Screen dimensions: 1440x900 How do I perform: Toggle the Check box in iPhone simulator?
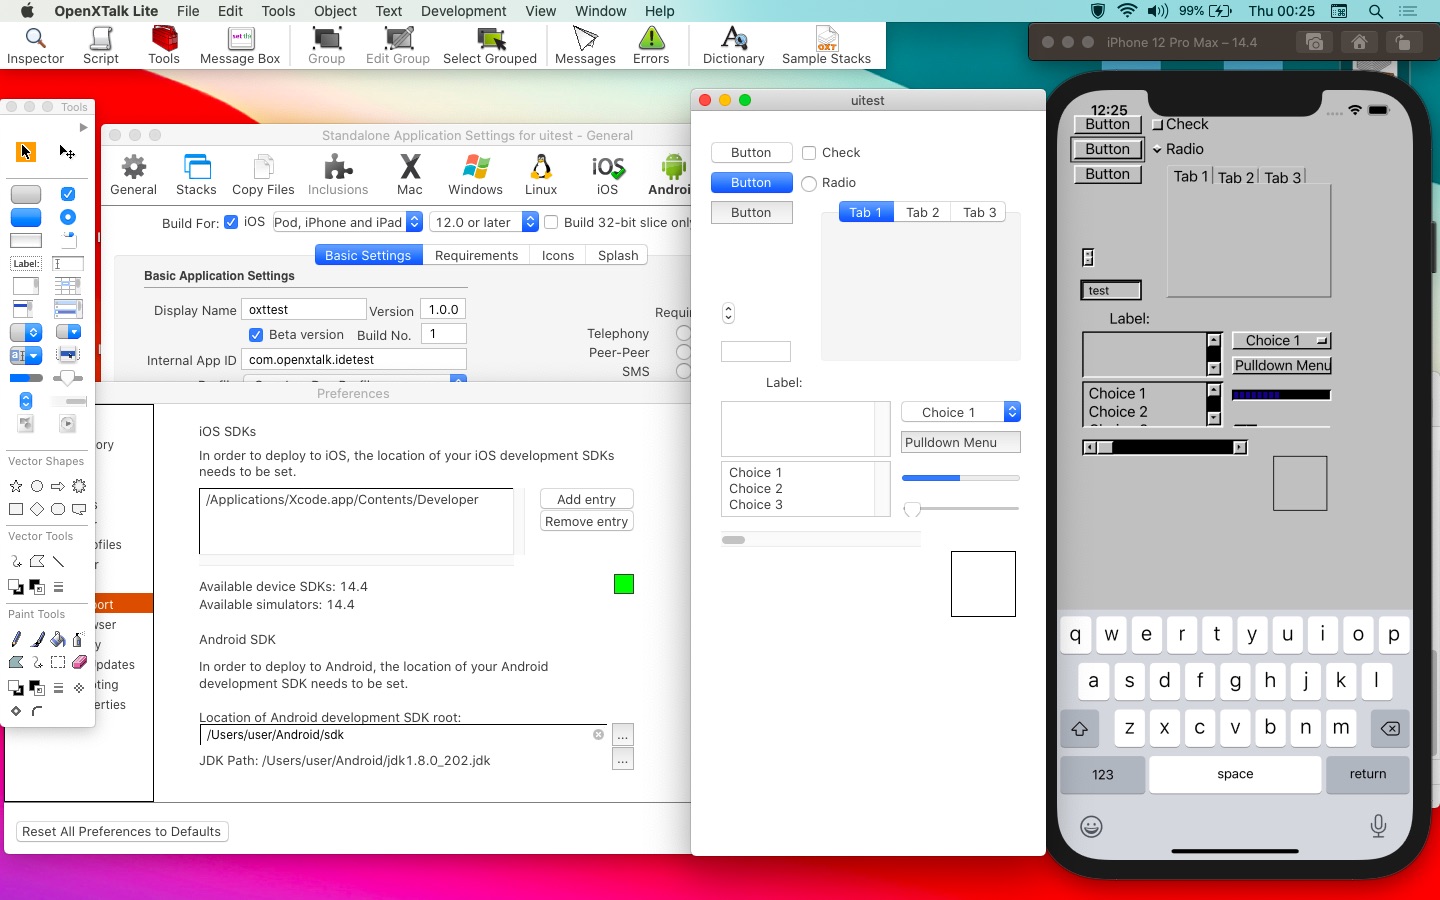pyautogui.click(x=1157, y=125)
